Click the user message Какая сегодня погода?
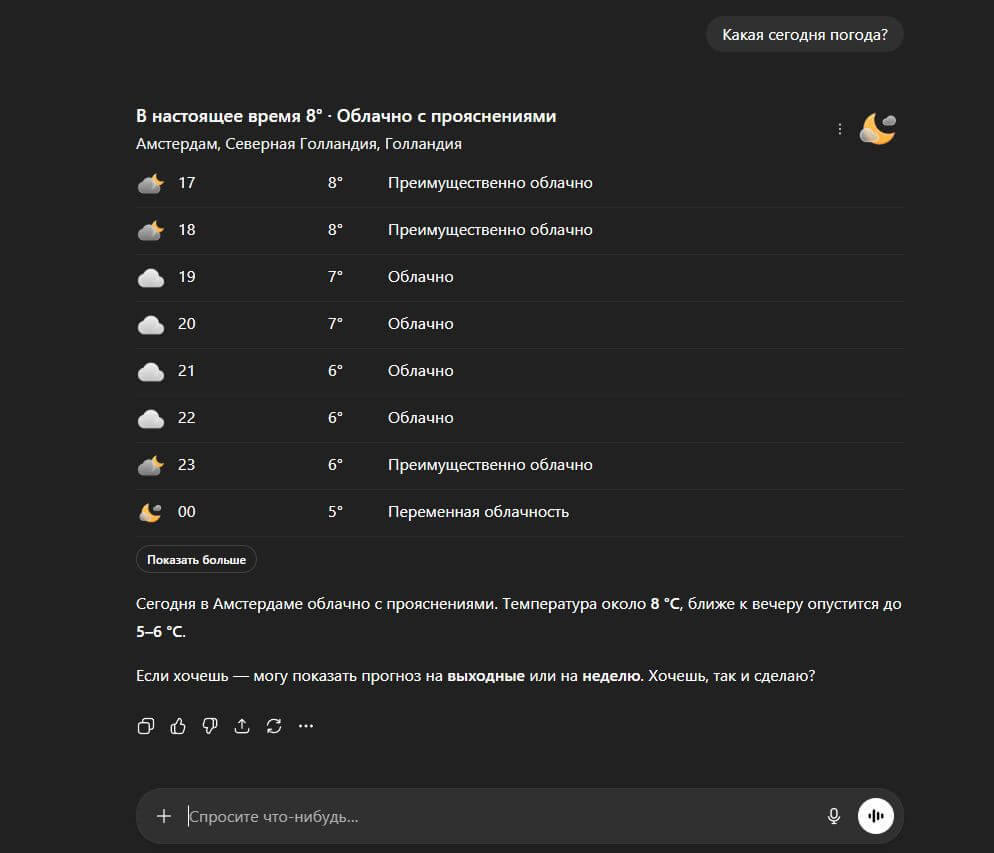Viewport: 994px width, 853px height. coord(804,33)
